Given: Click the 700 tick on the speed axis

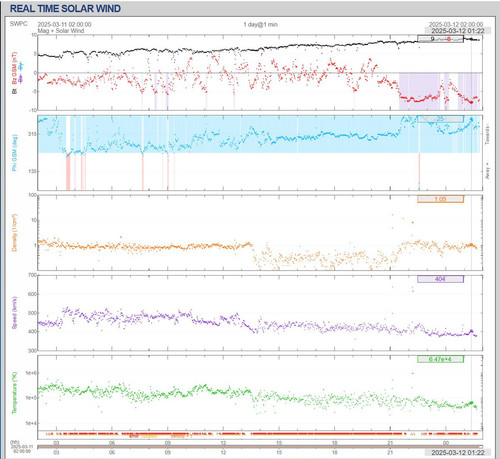Looking at the screenshot, I should (32, 275).
